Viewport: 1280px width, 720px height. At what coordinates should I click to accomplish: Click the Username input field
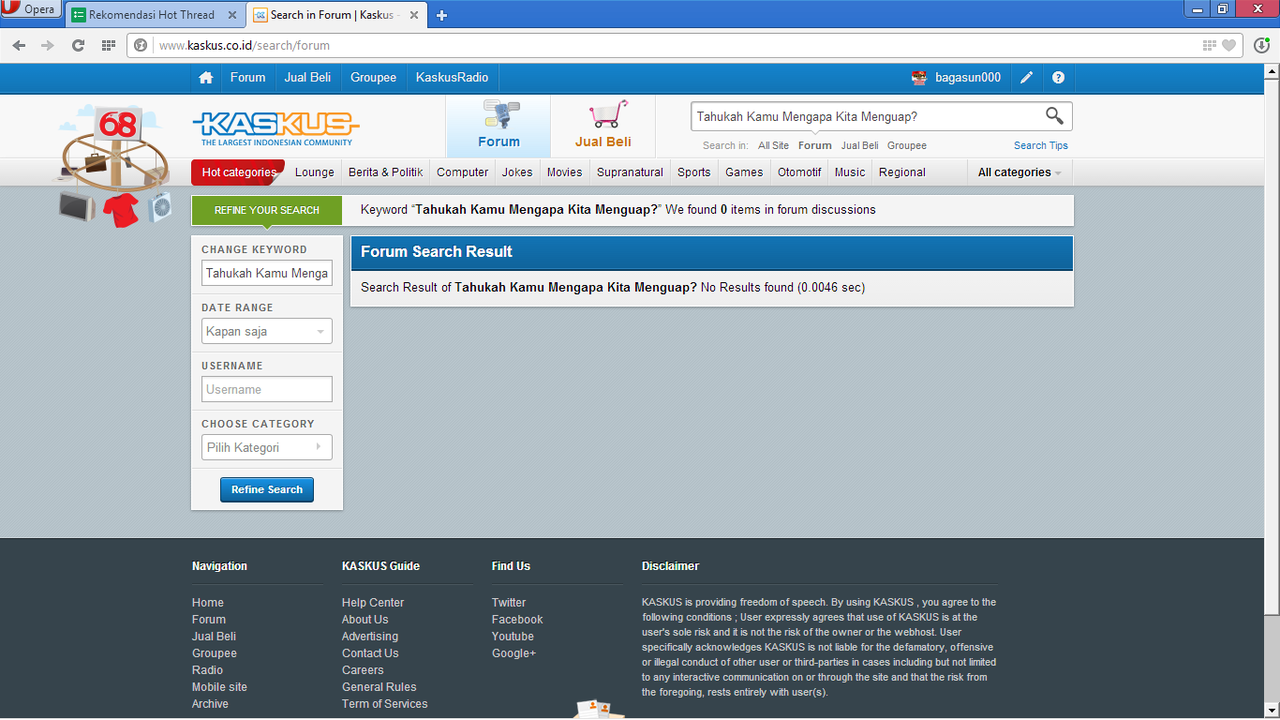pos(266,389)
